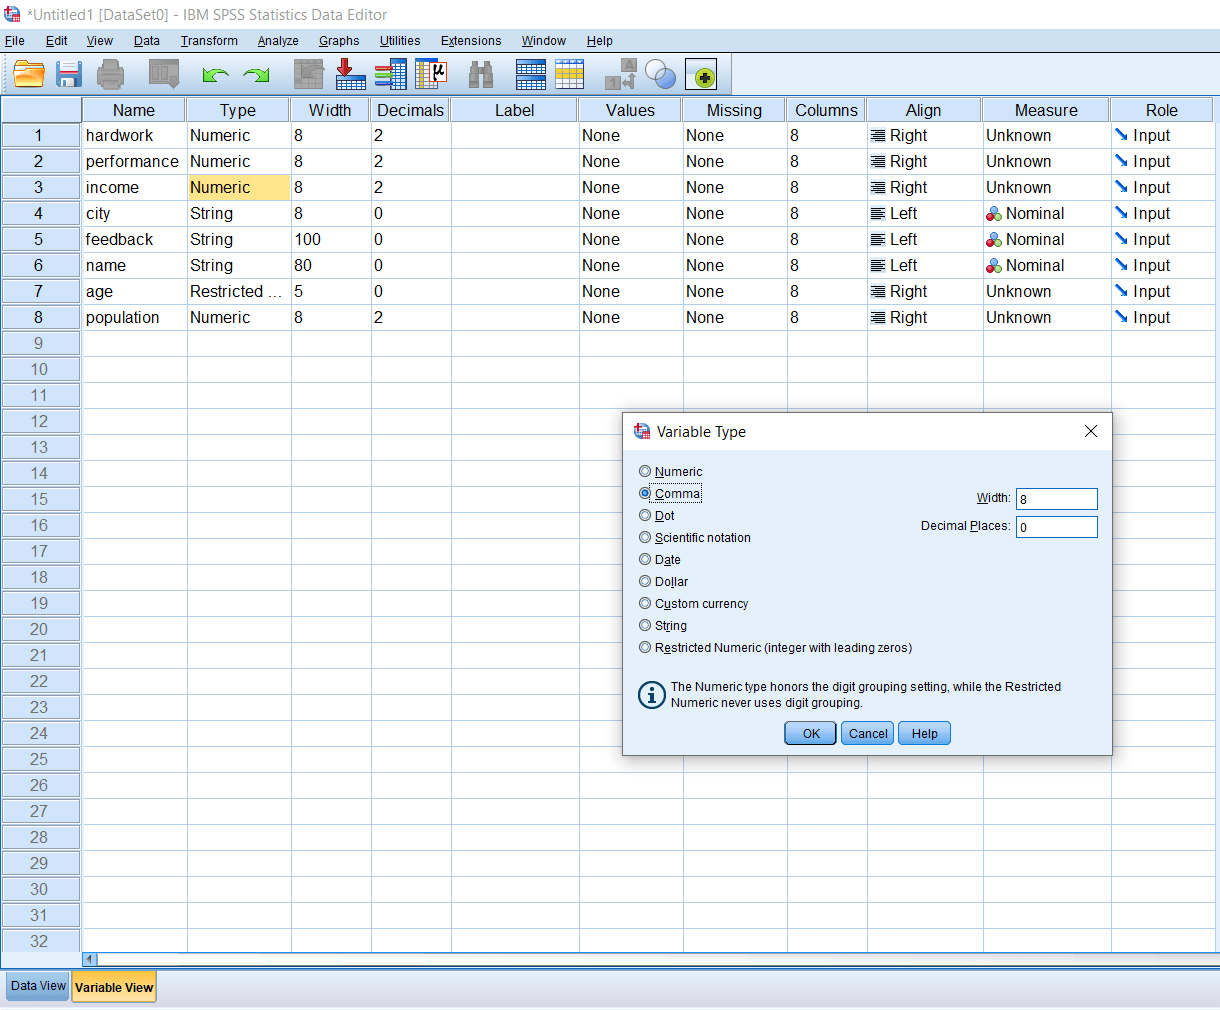Click Cancel in the Variable Type dialog
The image size is (1220, 1010).
pos(868,733)
